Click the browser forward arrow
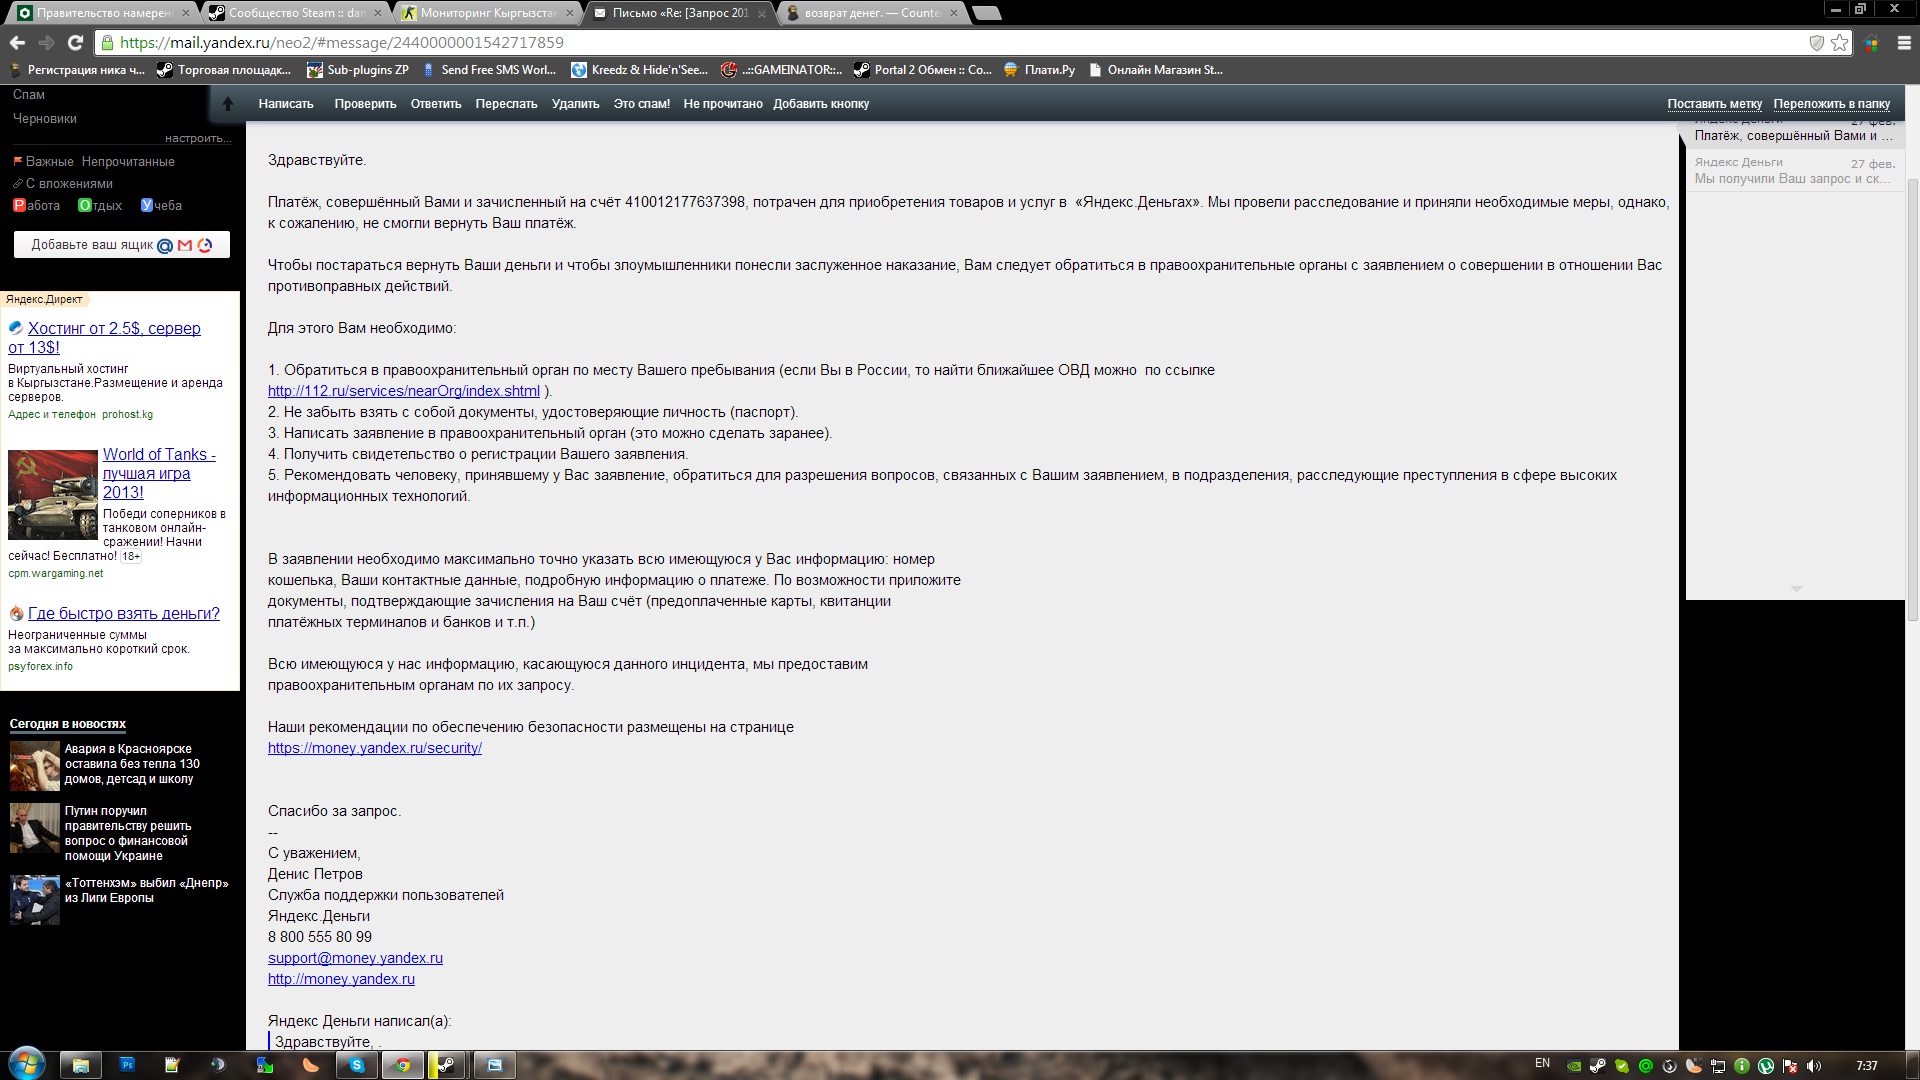The height and width of the screenshot is (1080, 1920). tap(46, 43)
